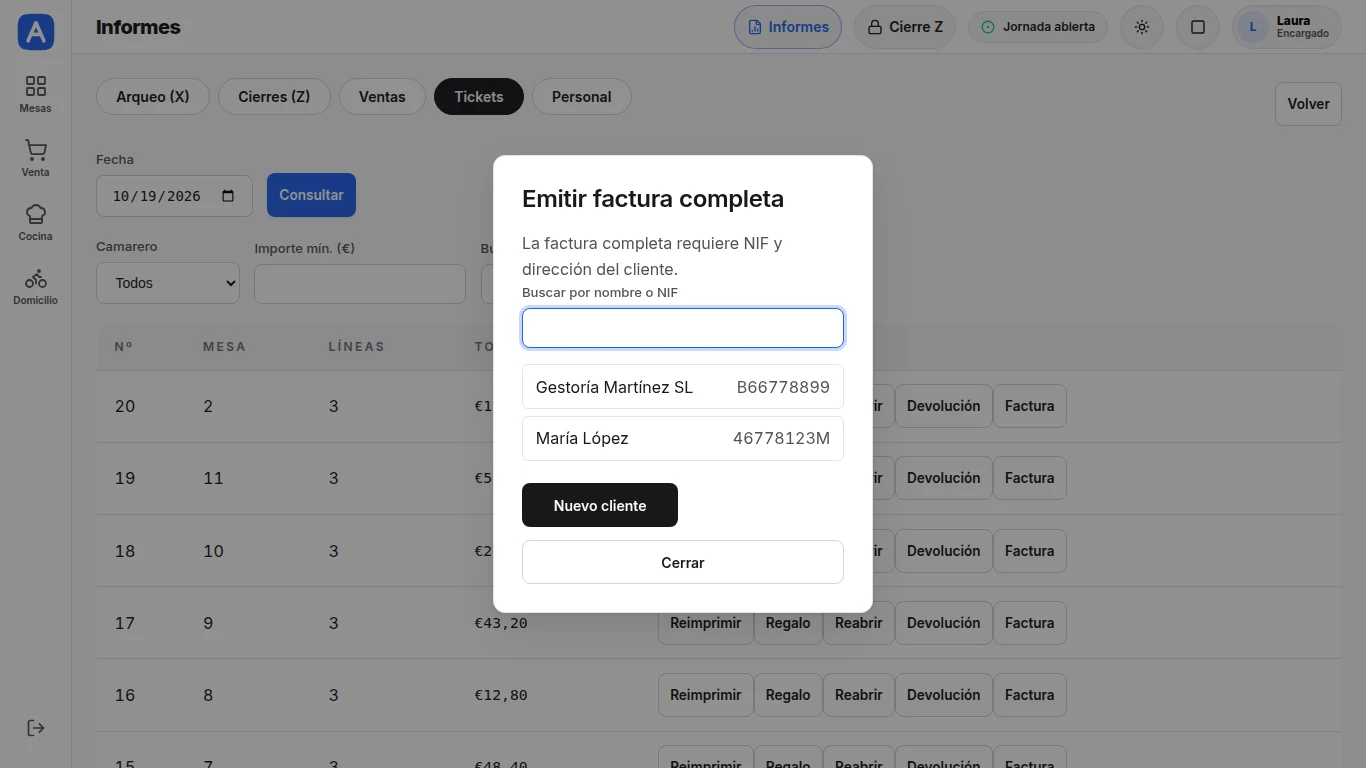The image size is (1366, 768).
Task: Click the fullscreen square icon
Action: point(1198,27)
